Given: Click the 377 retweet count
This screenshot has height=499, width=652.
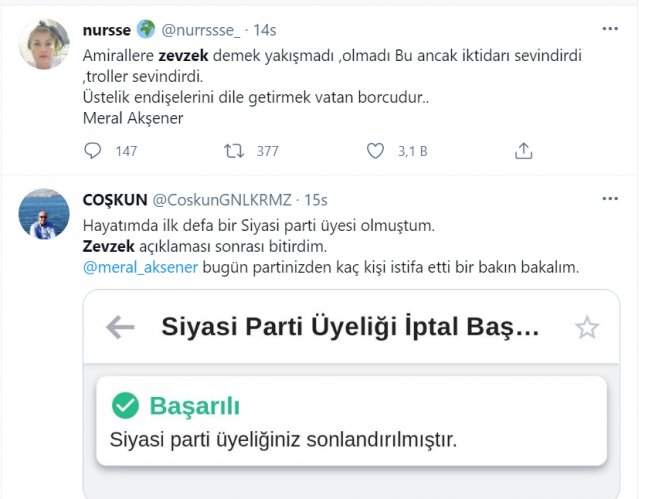Looking at the screenshot, I should pyautogui.click(x=267, y=151).
